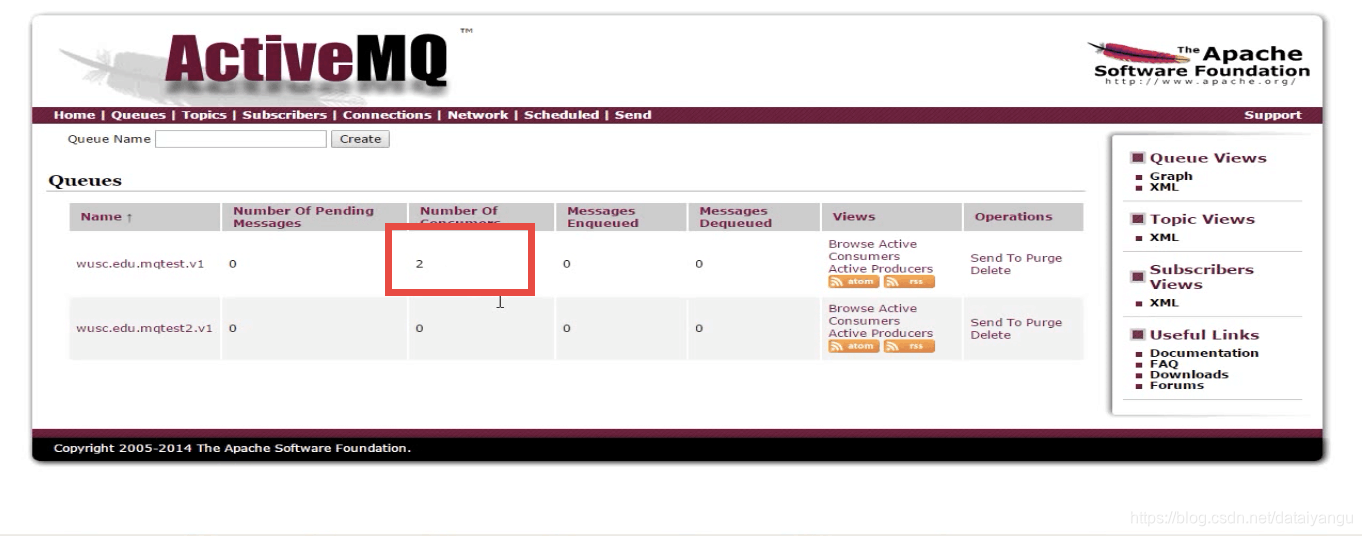Image resolution: width=1362 pixels, height=536 pixels.
Task: Go to the Home menu
Action: point(74,115)
